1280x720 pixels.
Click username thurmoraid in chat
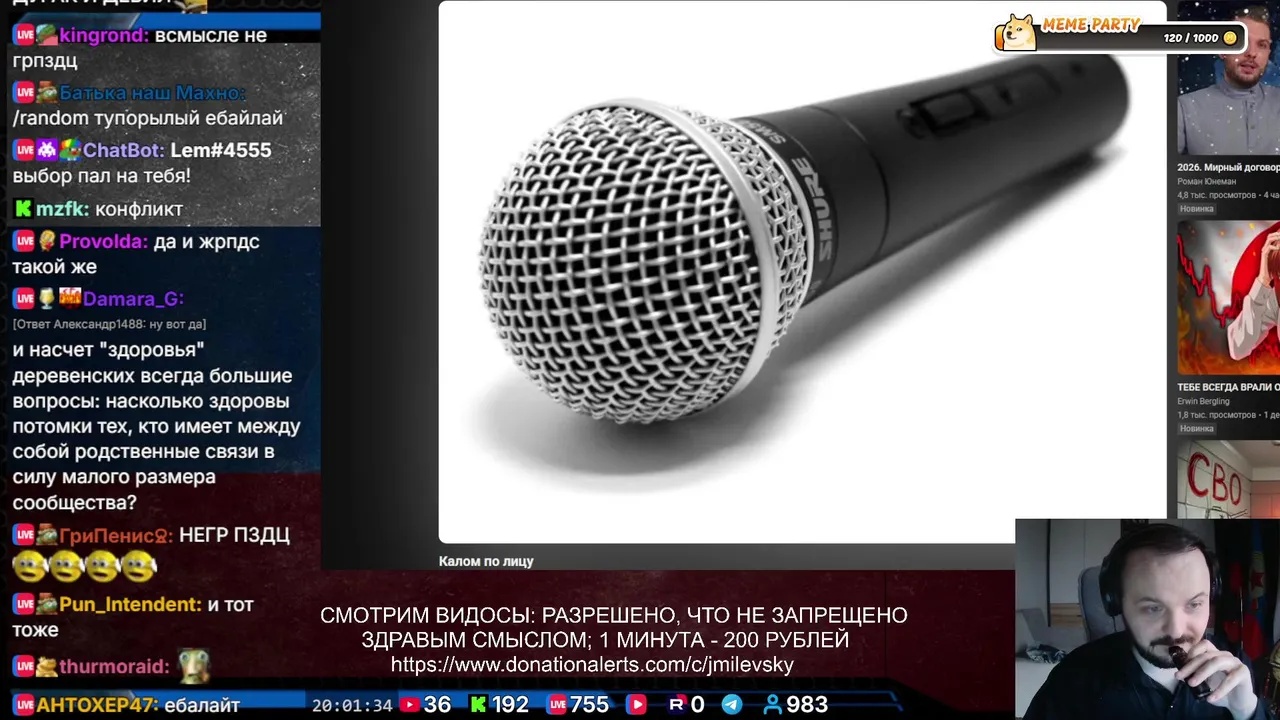tap(114, 667)
